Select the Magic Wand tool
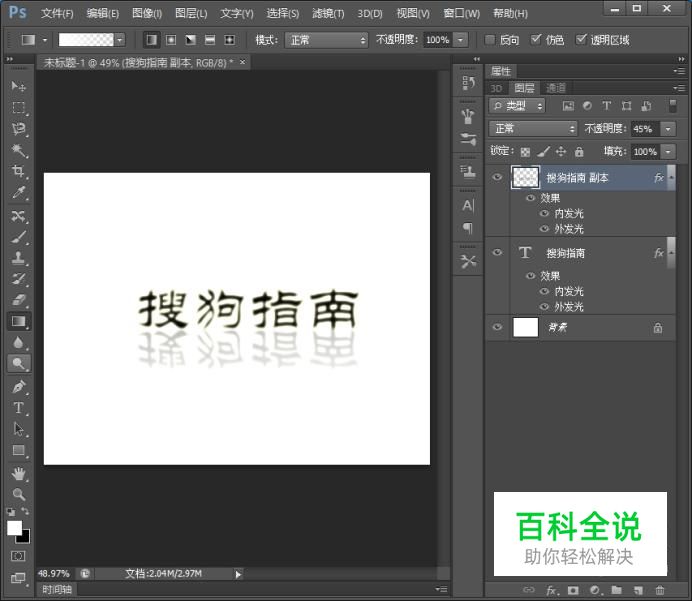Screen dimensions: 692x601 click(18, 150)
